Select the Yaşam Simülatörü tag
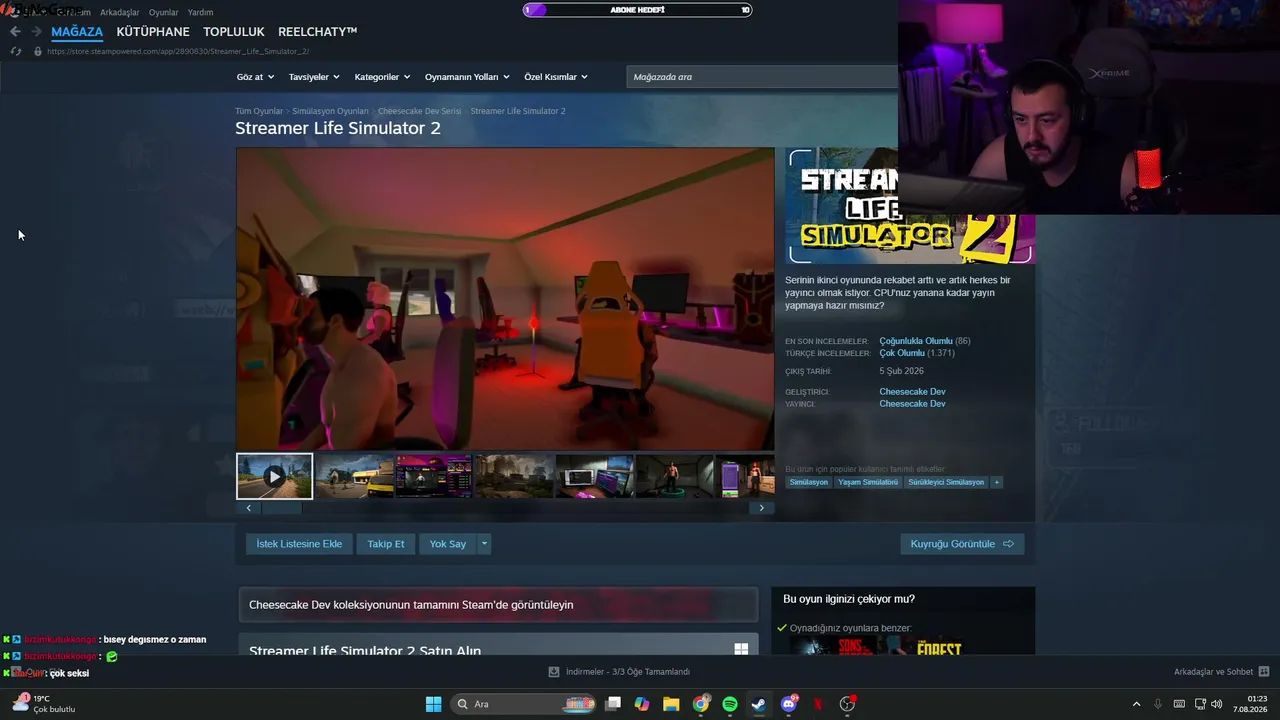The height and width of the screenshot is (720, 1280). tap(868, 482)
